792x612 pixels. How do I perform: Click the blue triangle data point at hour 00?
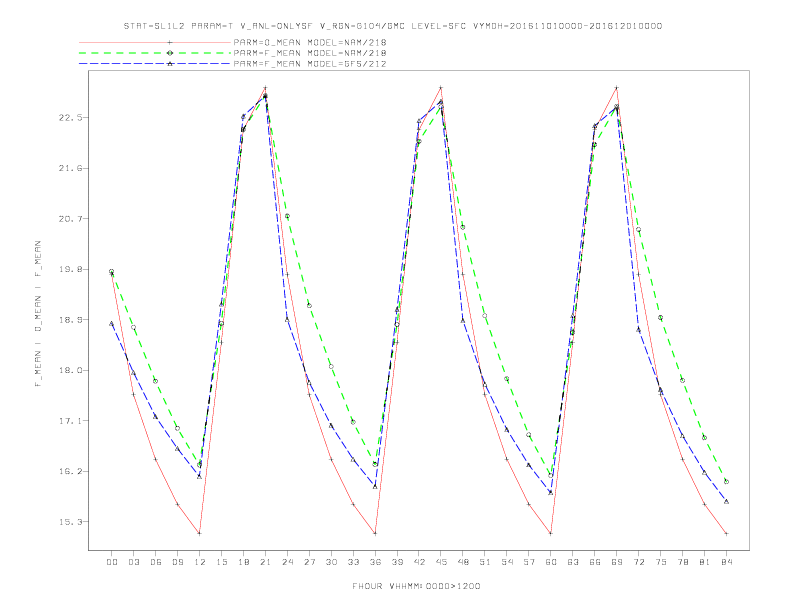point(112,323)
